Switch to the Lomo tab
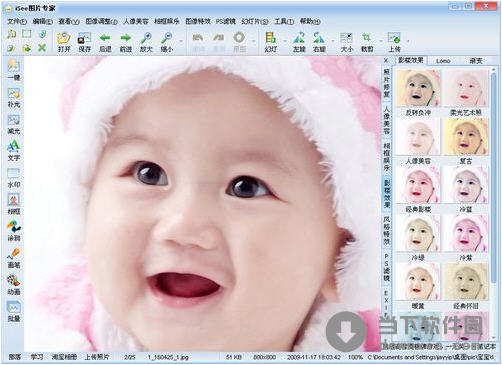The width and height of the screenshot is (502, 365). [443, 61]
